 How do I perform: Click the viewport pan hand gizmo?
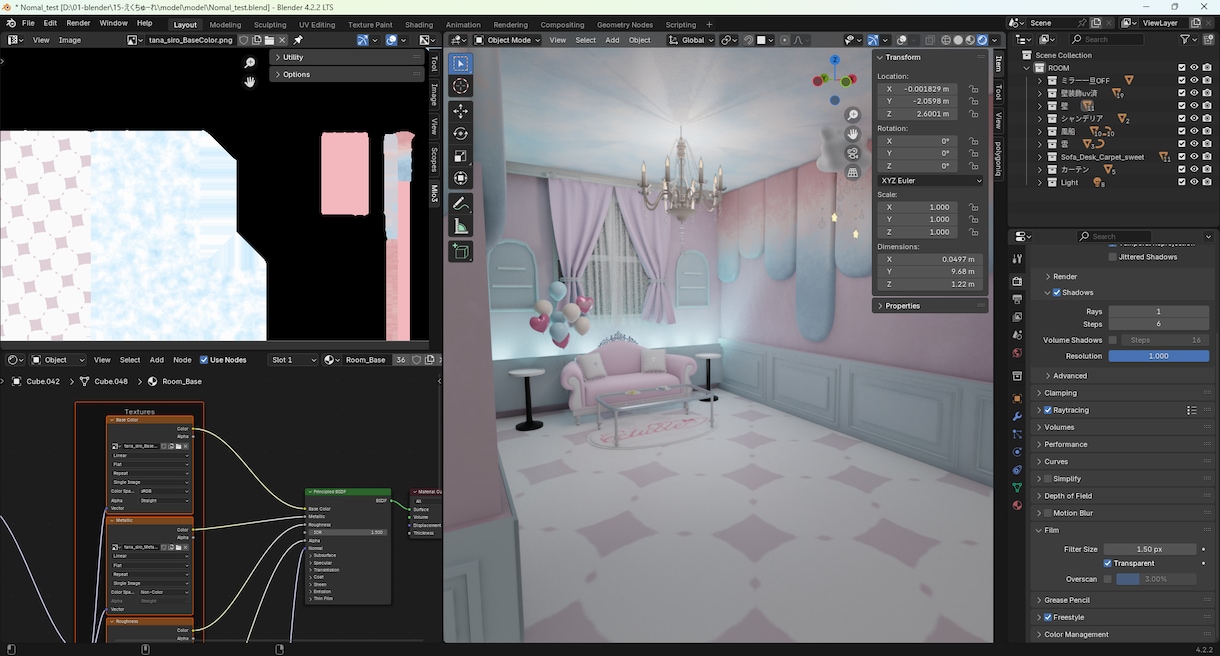point(853,134)
